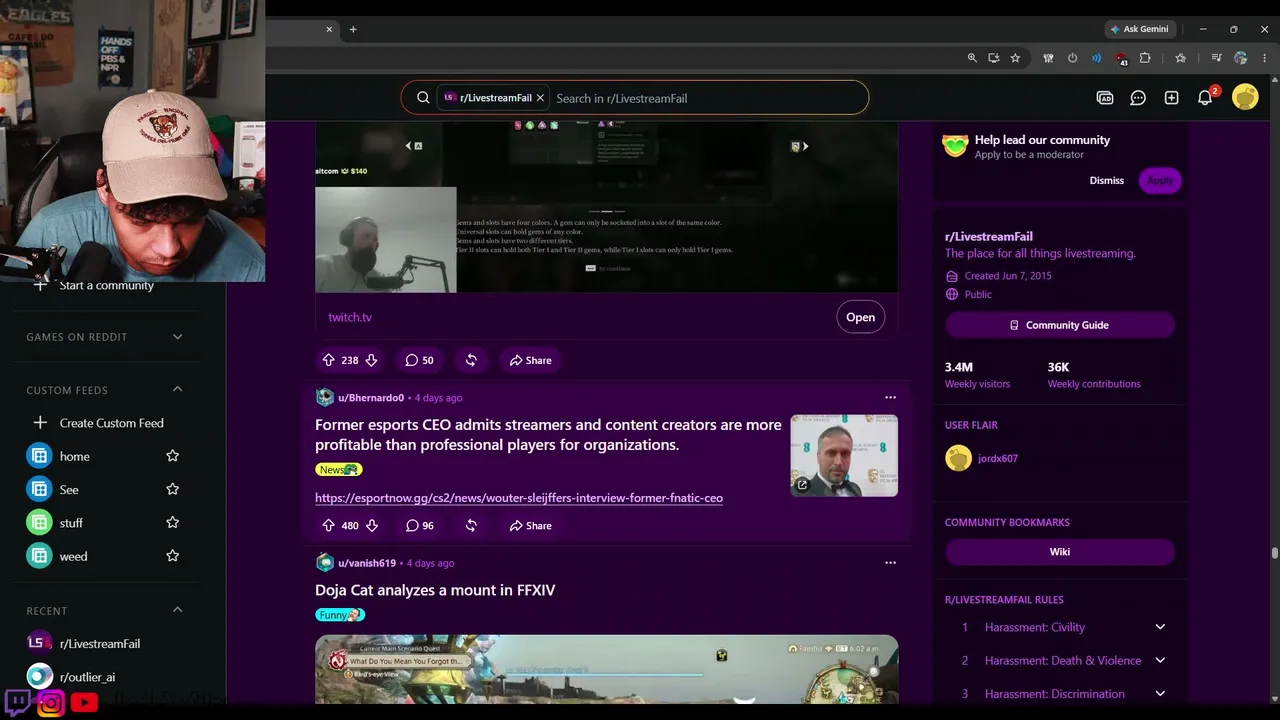Screen dimensions: 1280x720
Task: Open the Reddit user avatar menu
Action: coord(1245,97)
